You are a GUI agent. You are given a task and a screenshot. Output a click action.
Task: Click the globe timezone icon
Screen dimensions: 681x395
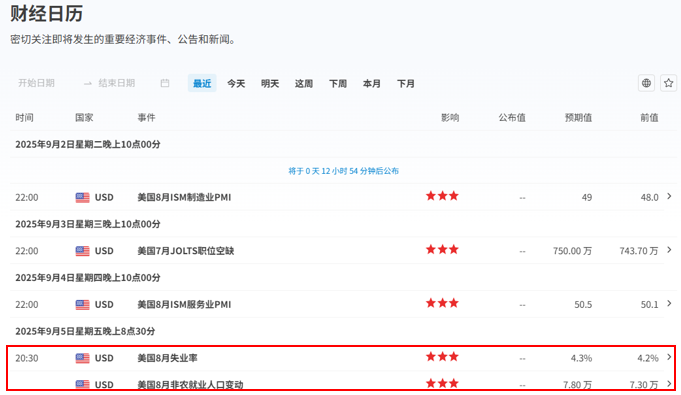coord(646,83)
